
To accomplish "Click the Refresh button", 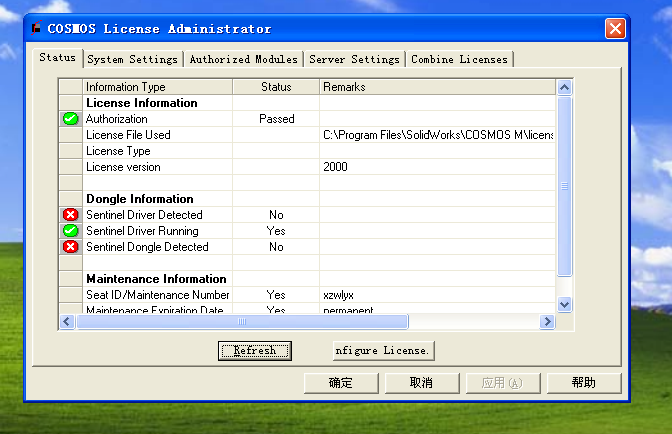I will [255, 351].
